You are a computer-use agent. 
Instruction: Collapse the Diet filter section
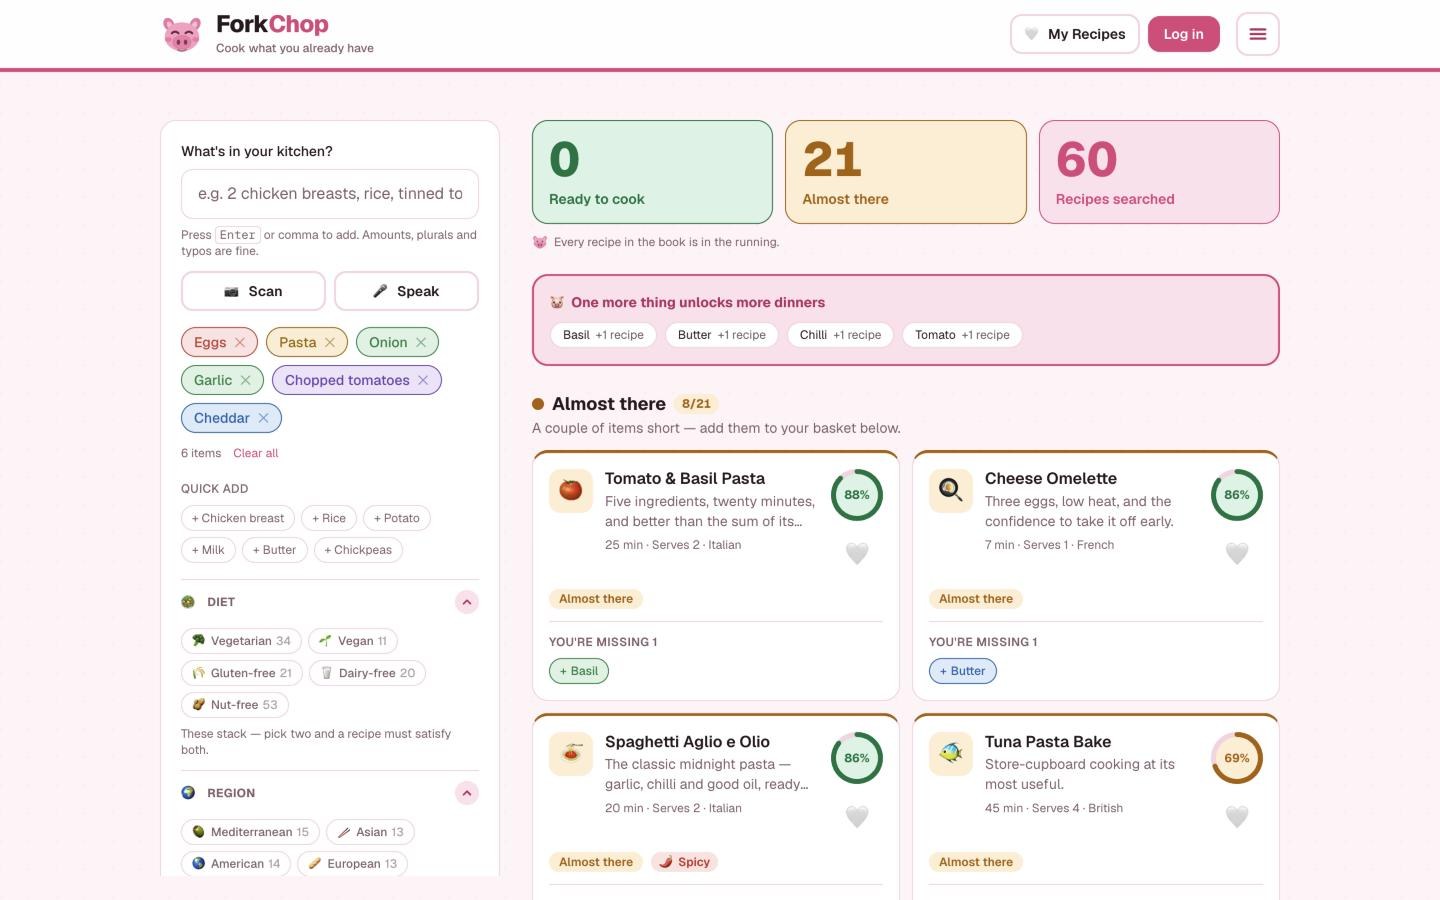(467, 602)
